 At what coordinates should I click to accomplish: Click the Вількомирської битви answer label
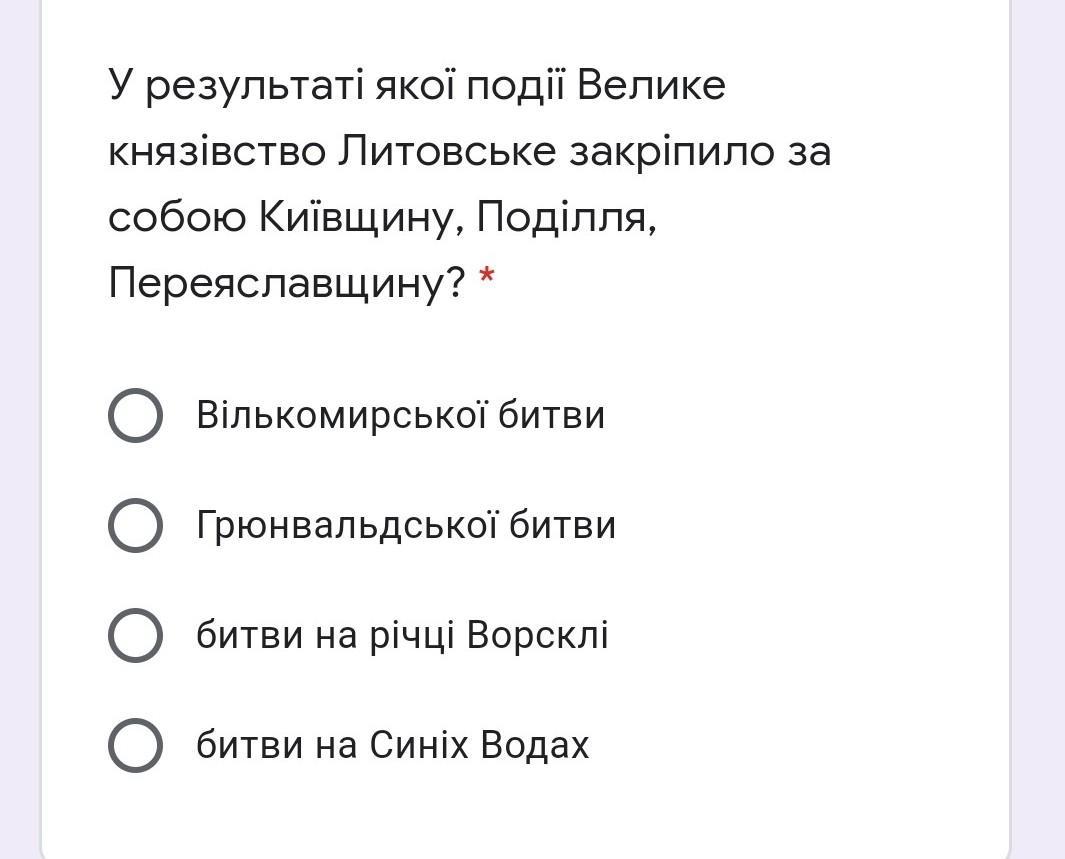coord(400,415)
